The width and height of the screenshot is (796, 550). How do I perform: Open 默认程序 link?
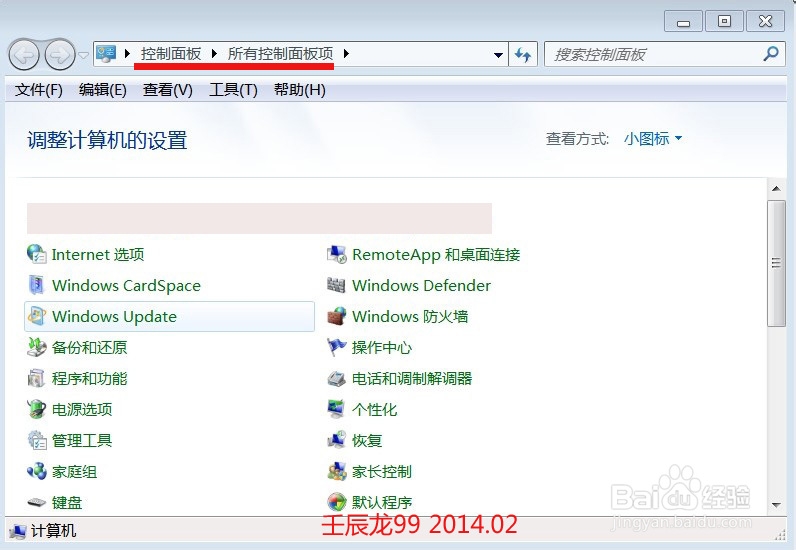click(x=382, y=502)
